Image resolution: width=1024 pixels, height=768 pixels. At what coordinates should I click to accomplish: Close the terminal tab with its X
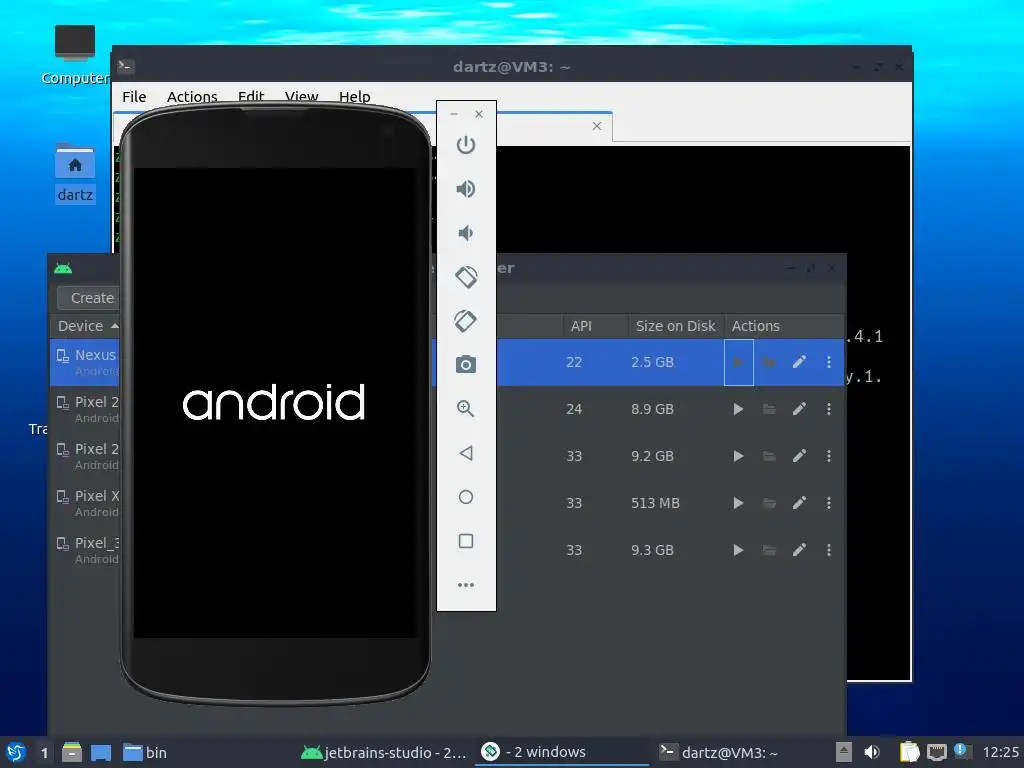(597, 126)
